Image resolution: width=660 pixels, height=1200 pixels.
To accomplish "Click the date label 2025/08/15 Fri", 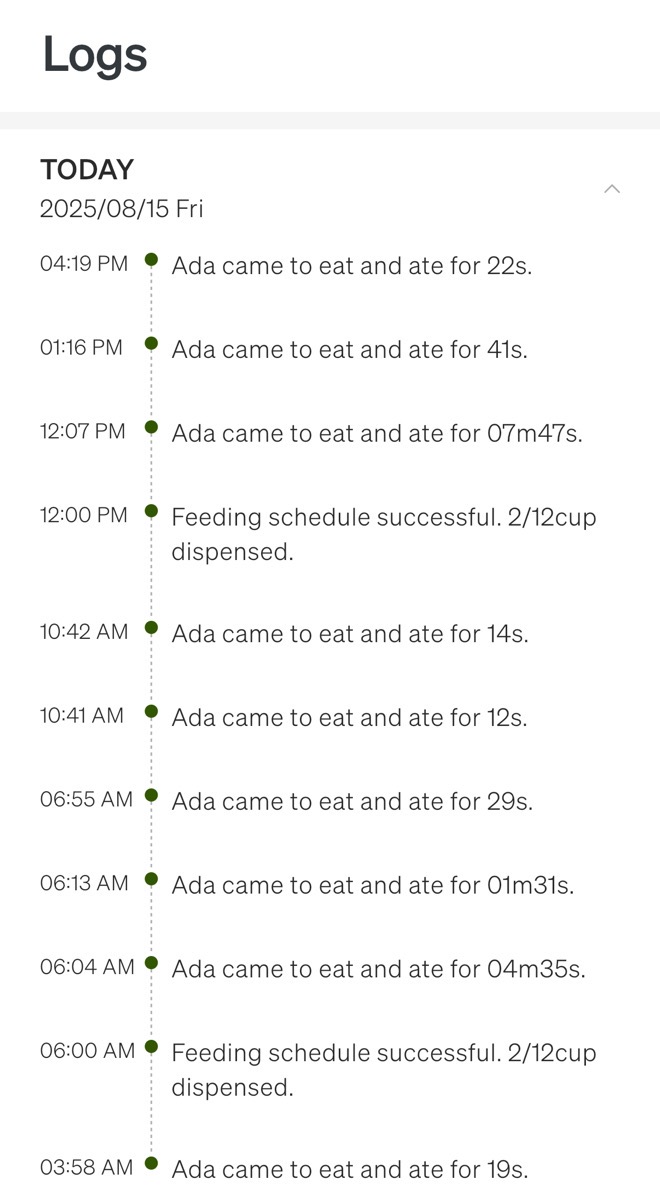I will (121, 209).
